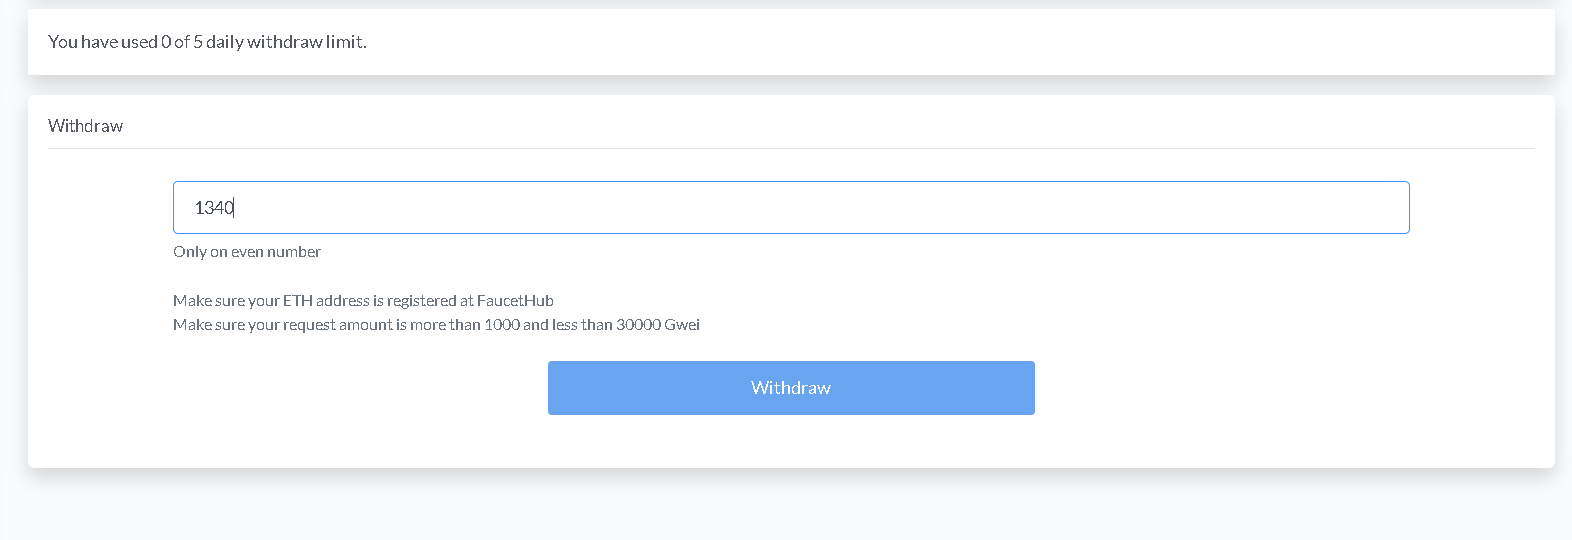Screen dimensions: 1572x540
Task: Click the daily withdraw limit message
Action: tap(207, 42)
